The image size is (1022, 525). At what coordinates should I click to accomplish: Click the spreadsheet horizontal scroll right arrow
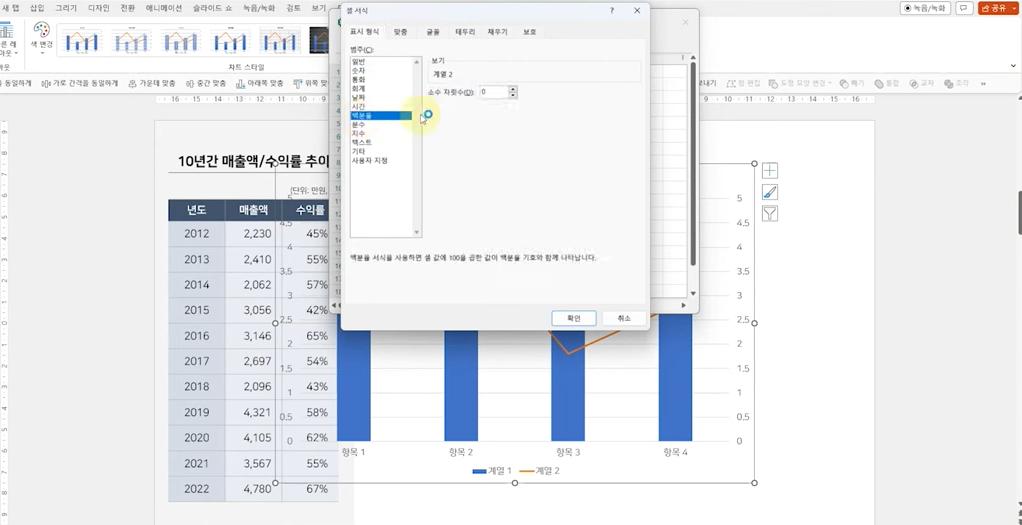pyautogui.click(x=683, y=305)
